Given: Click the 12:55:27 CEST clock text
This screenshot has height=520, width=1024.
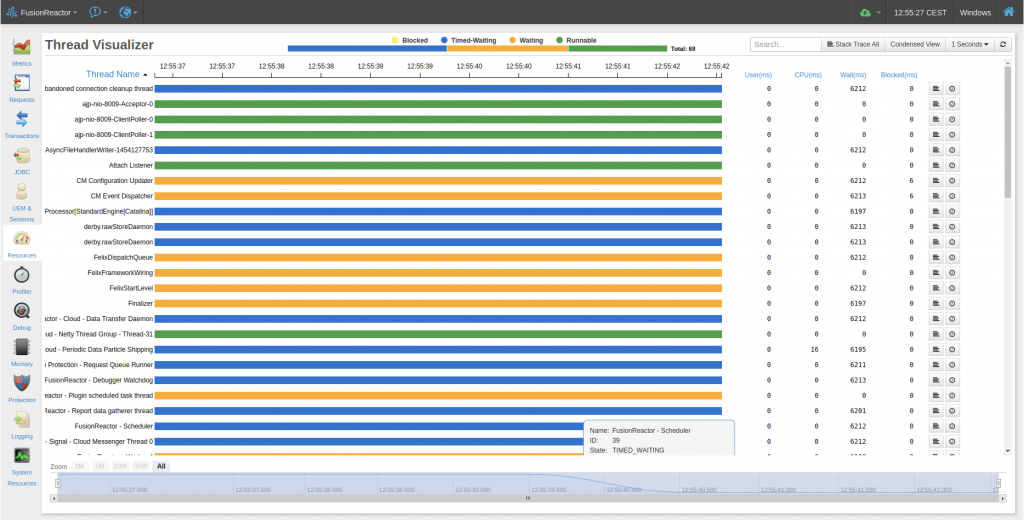Looking at the screenshot, I should (921, 12).
